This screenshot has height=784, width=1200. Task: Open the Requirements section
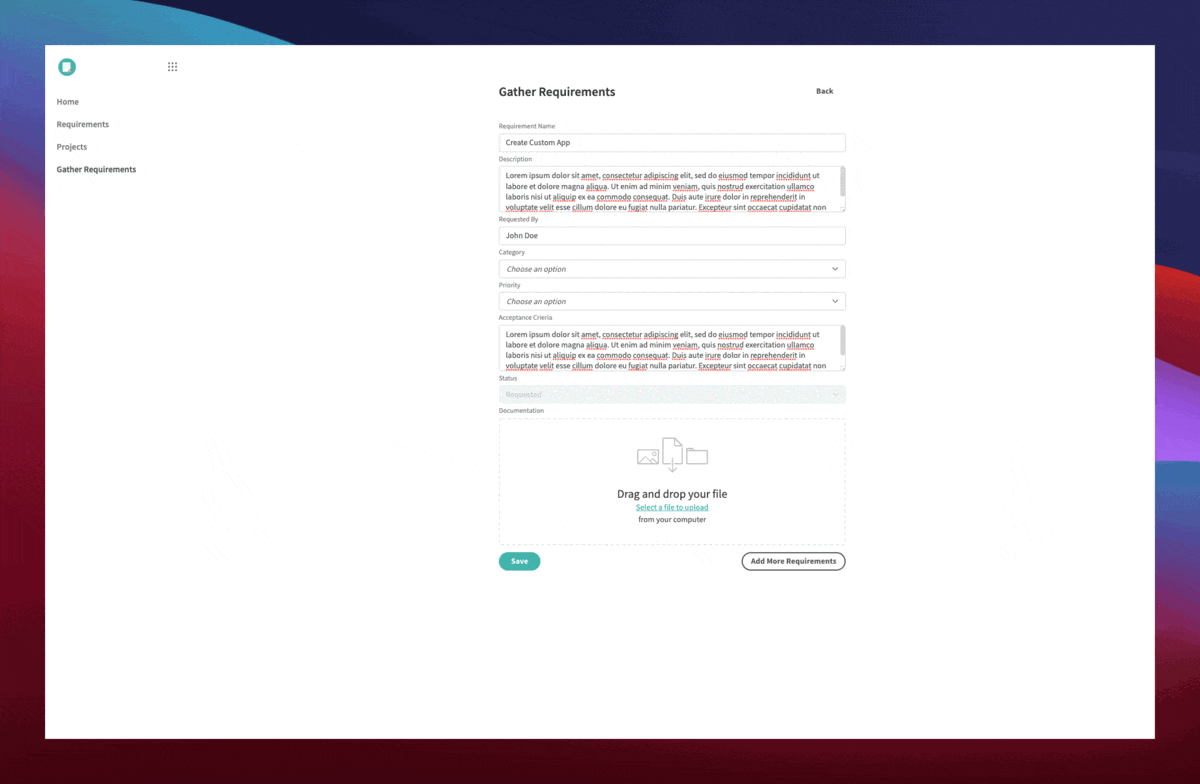tap(83, 124)
